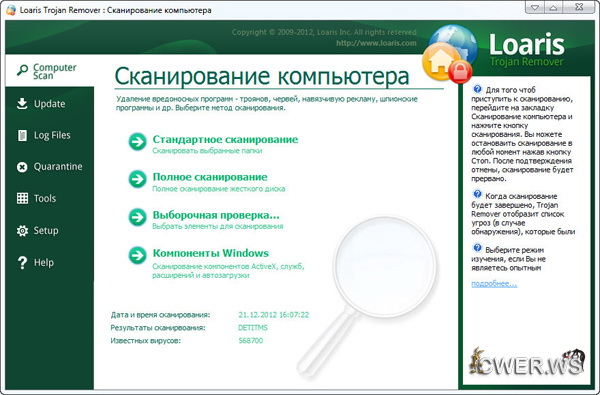Click the home and lock globe logo
The image size is (600, 395).
(450, 55)
